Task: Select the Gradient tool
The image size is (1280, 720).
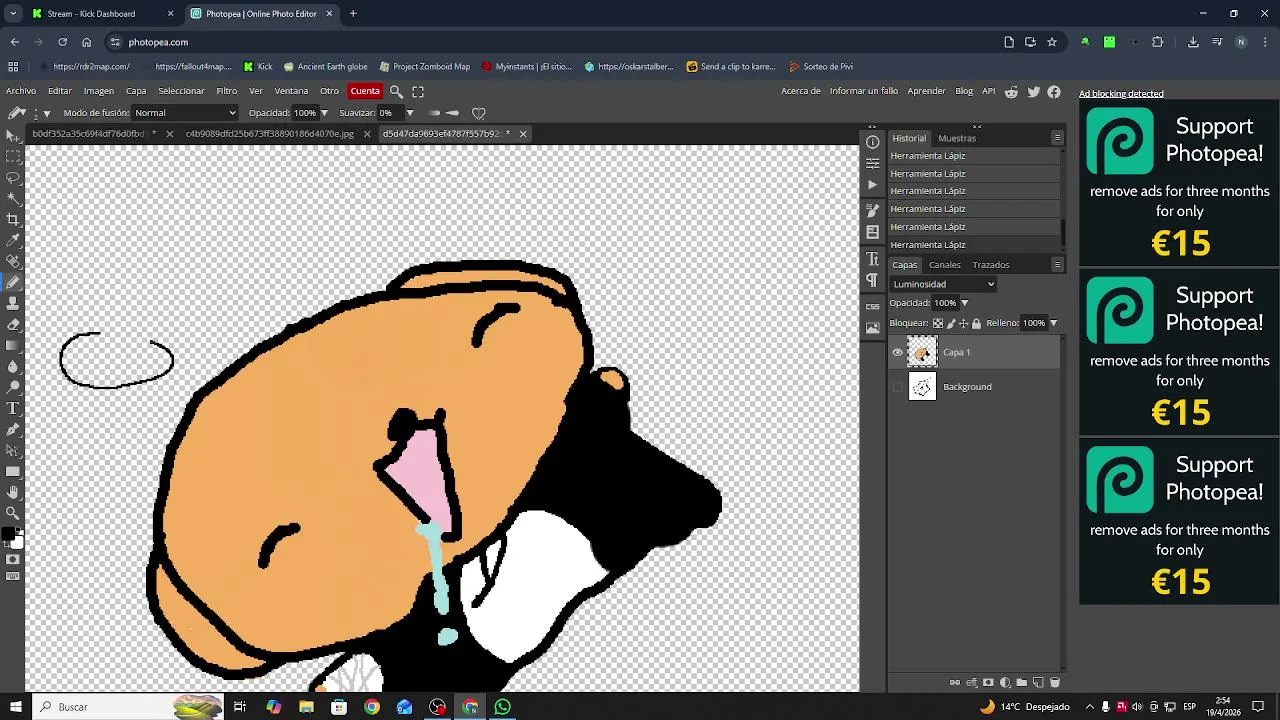Action: coord(13,345)
